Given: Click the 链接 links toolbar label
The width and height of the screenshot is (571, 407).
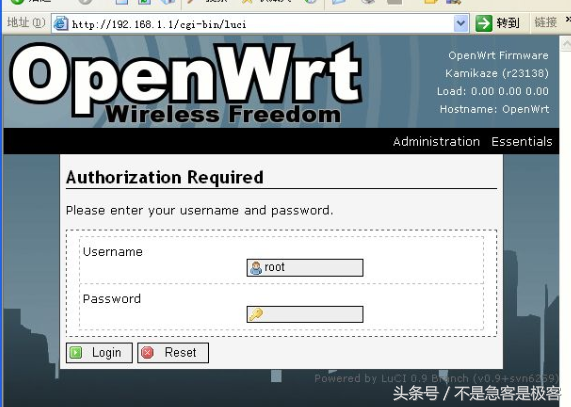Looking at the screenshot, I should (546, 23).
